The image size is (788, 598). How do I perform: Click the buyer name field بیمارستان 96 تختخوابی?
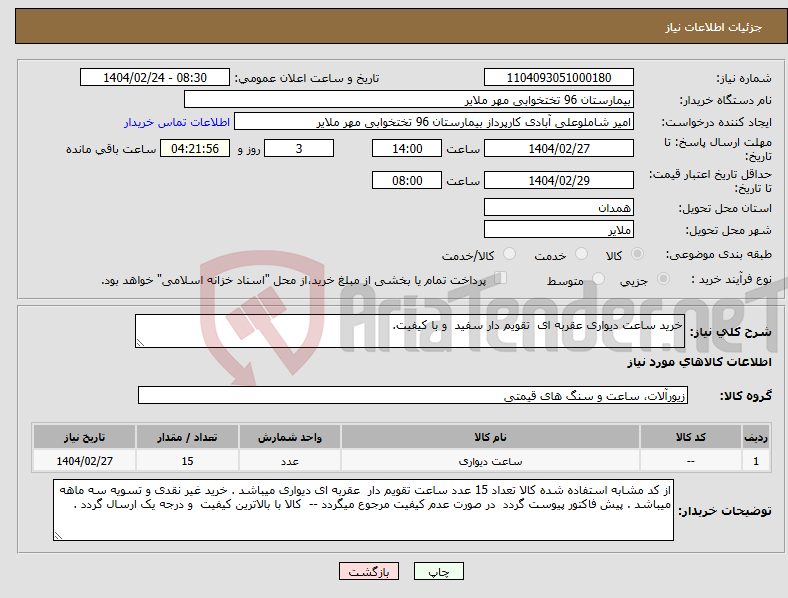[x=409, y=99]
